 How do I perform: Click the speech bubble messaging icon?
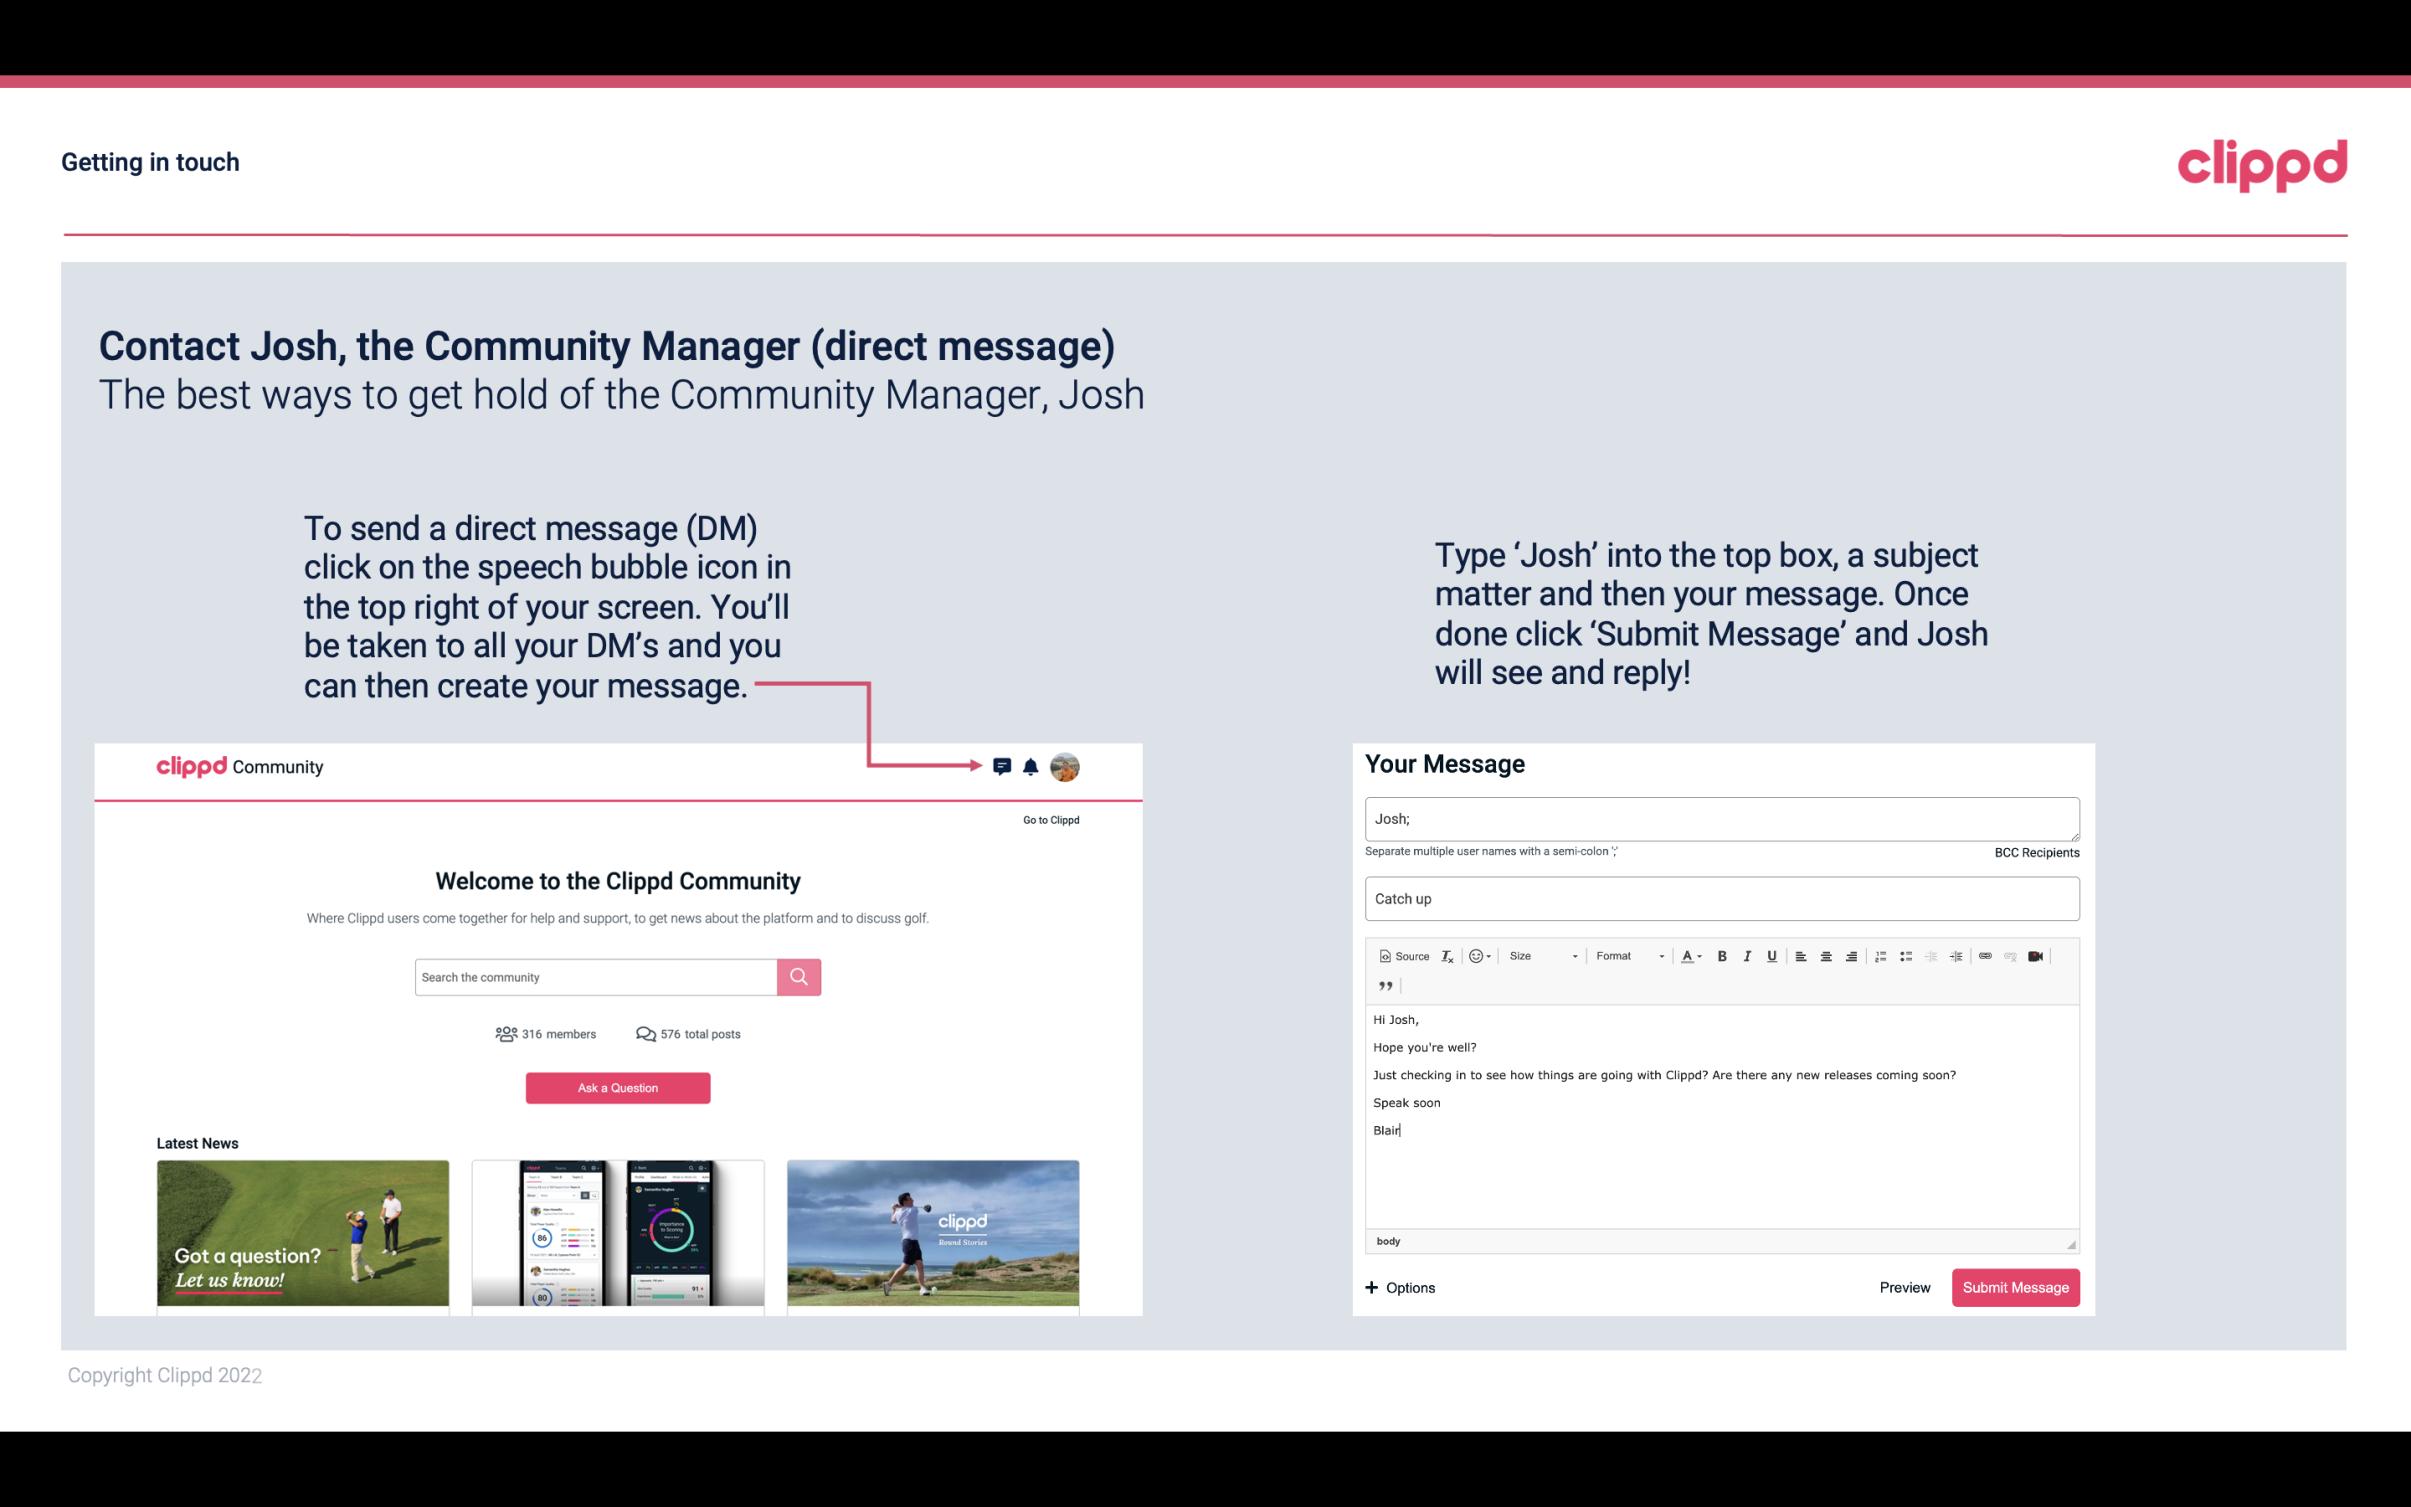[1003, 766]
